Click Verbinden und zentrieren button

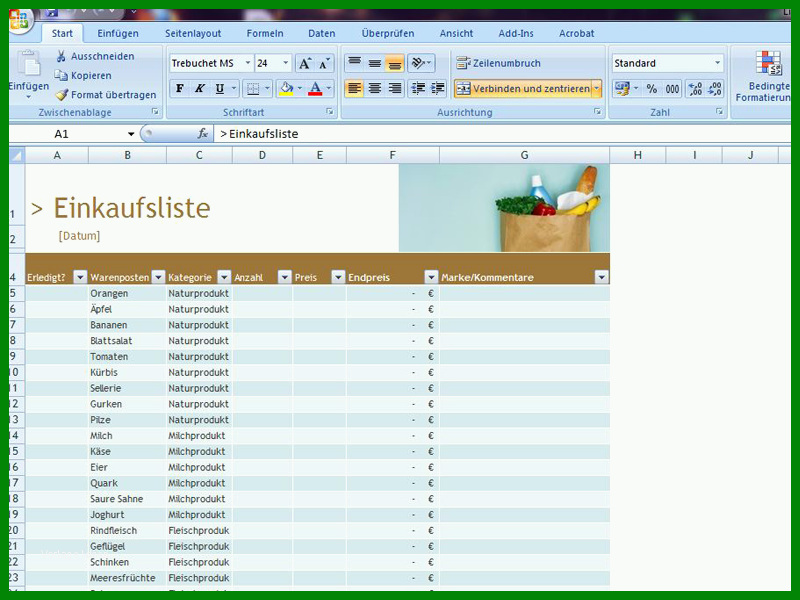click(x=523, y=89)
